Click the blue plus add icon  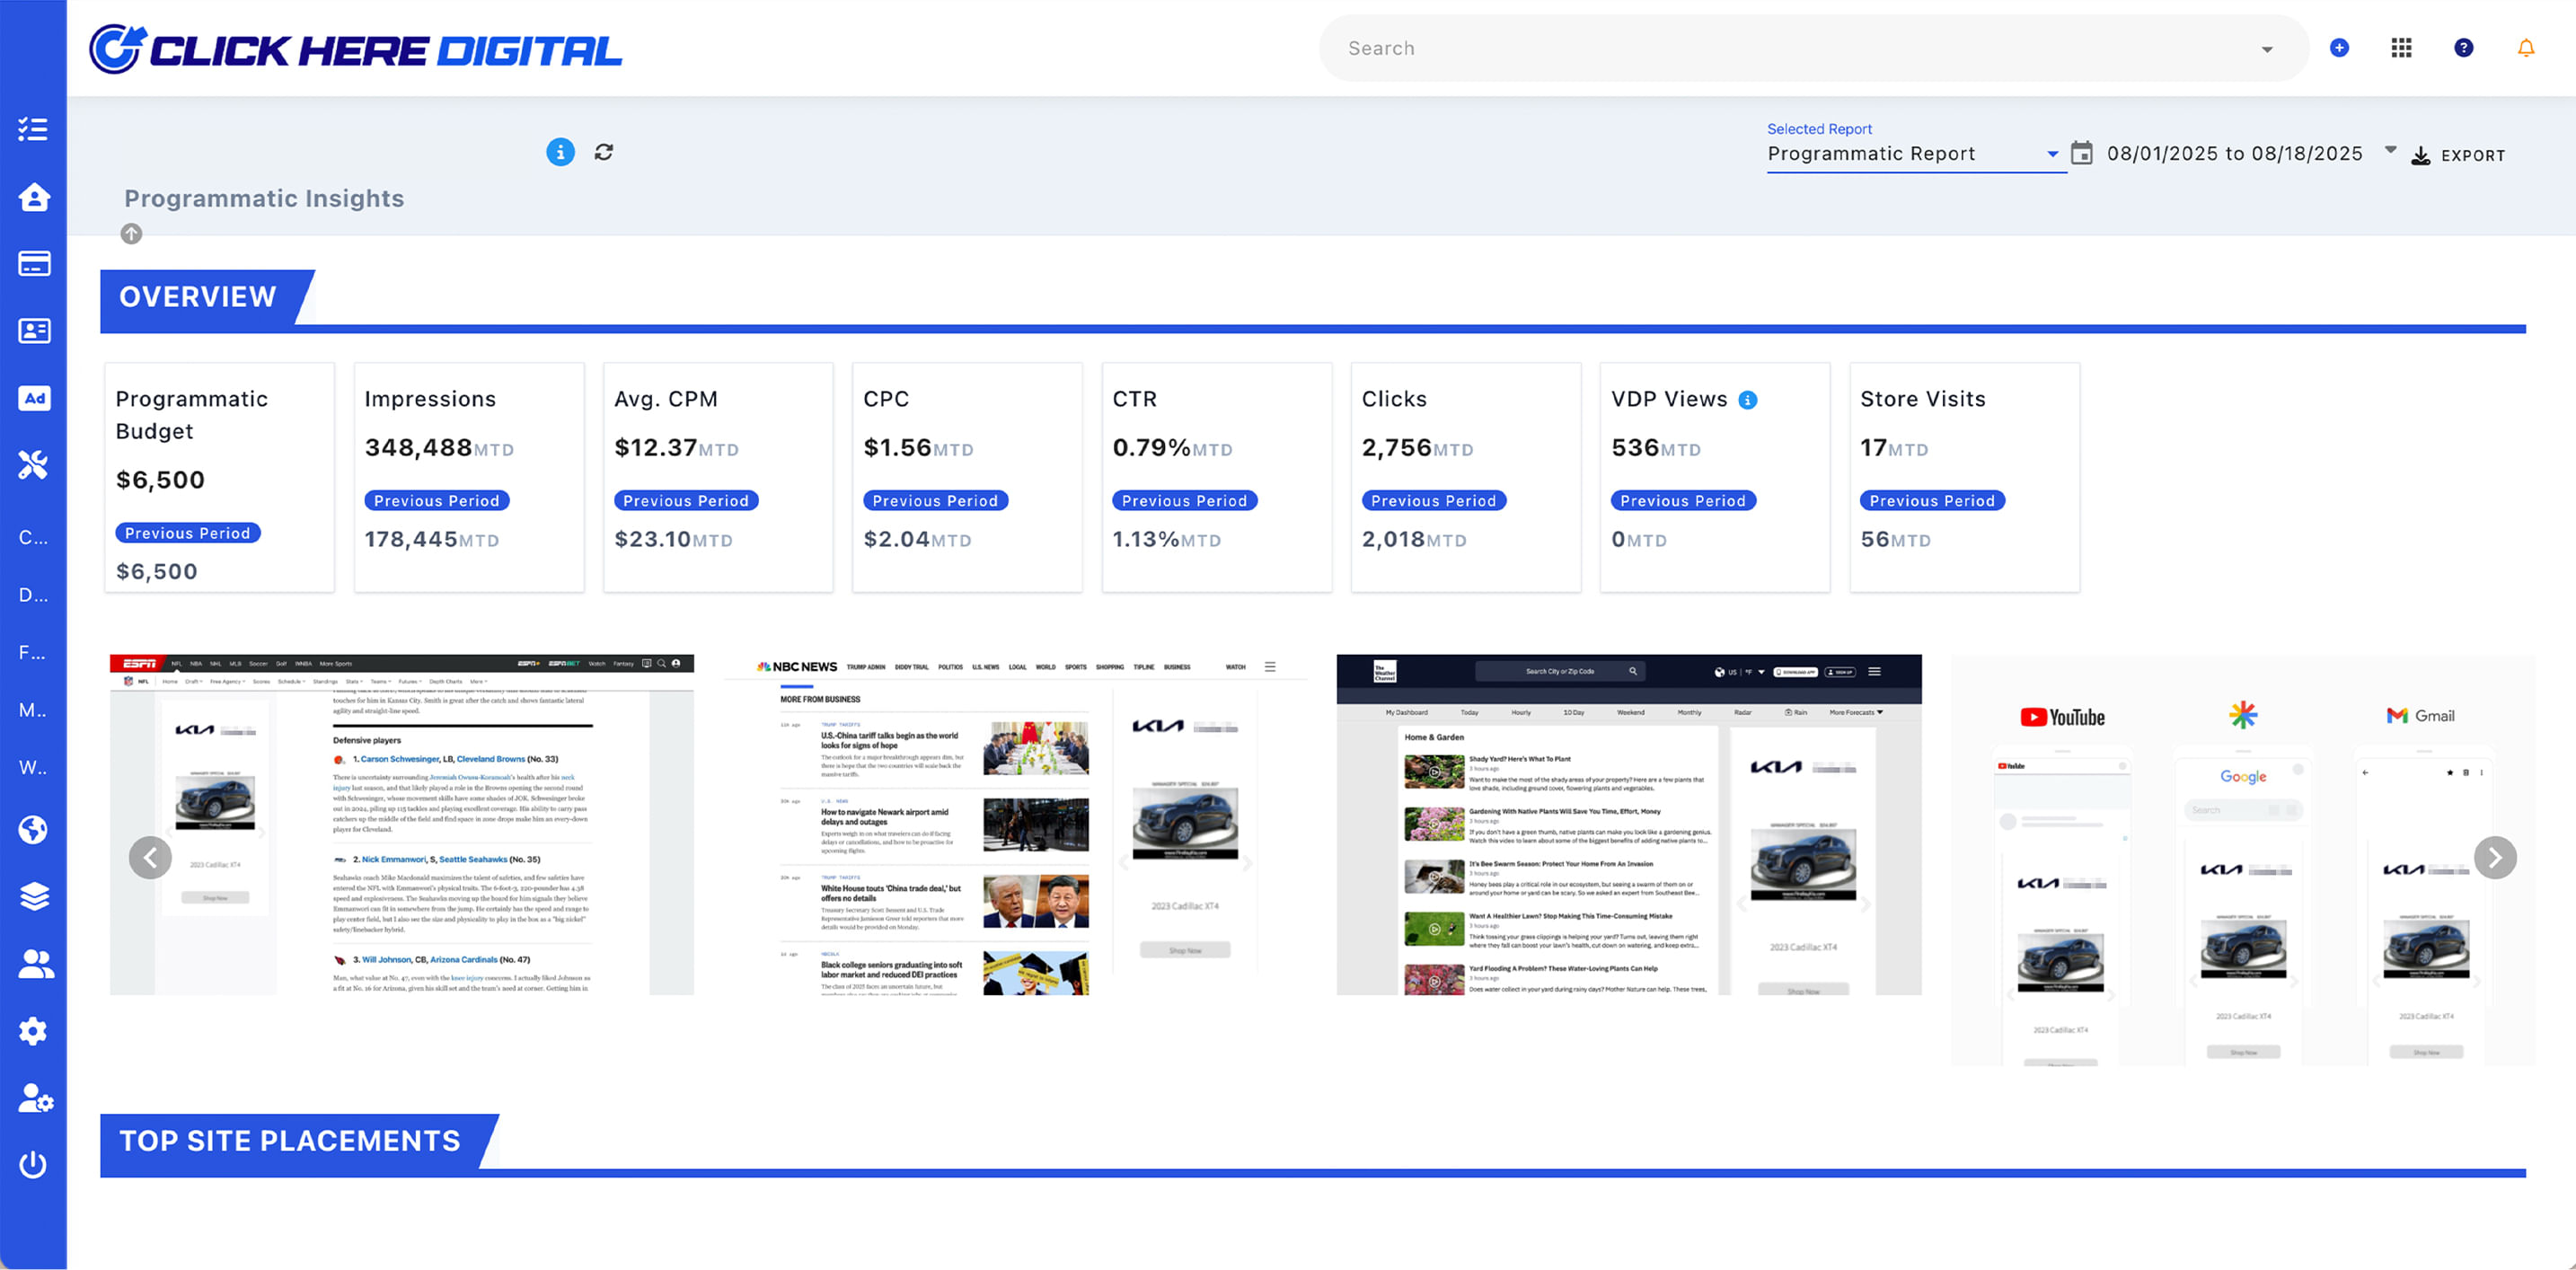(x=2339, y=48)
